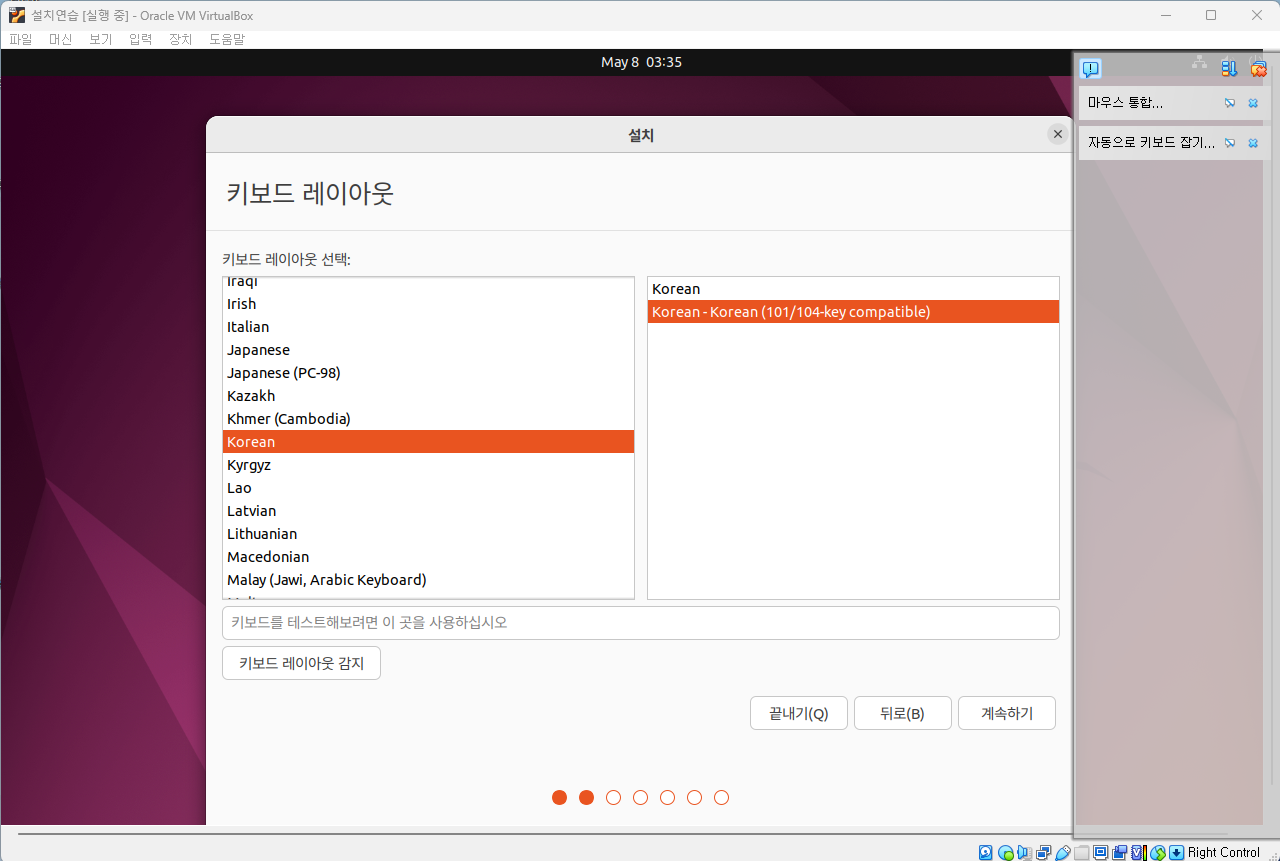Select Lao in the layout list

pyautogui.click(x=428, y=488)
